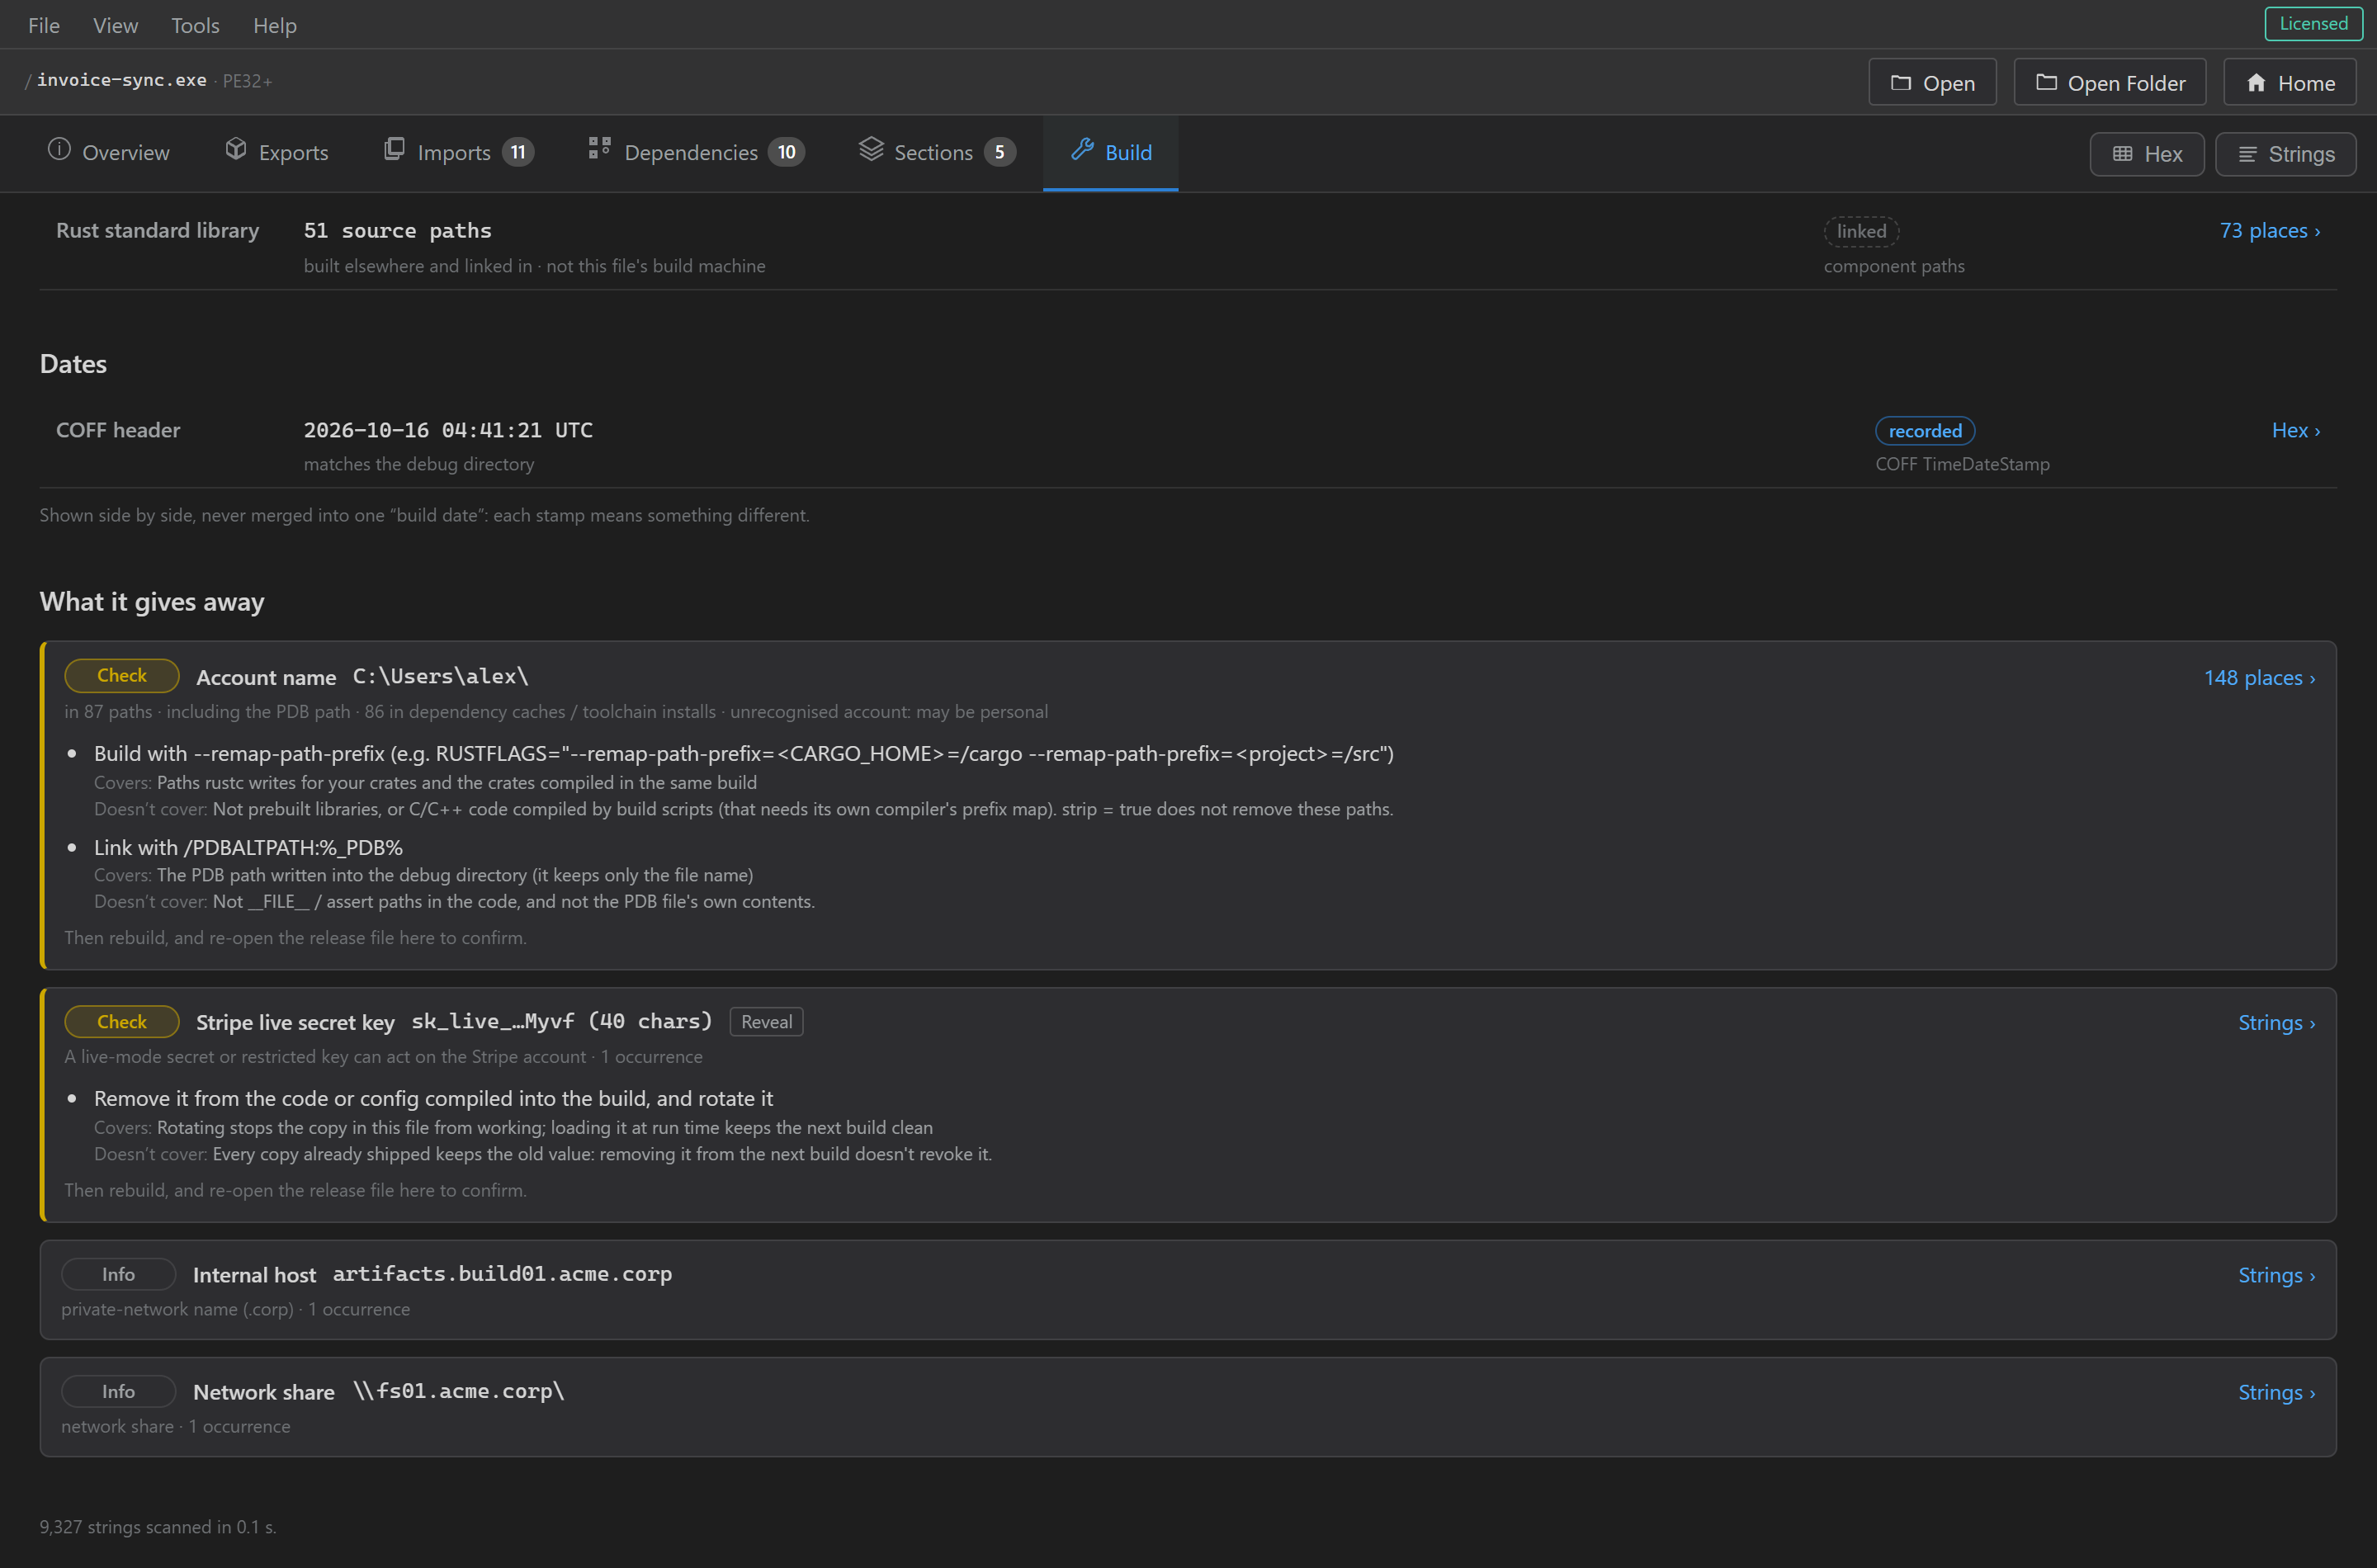2377x1568 pixels.
Task: Click the Sections tab layers icon
Action: [871, 149]
